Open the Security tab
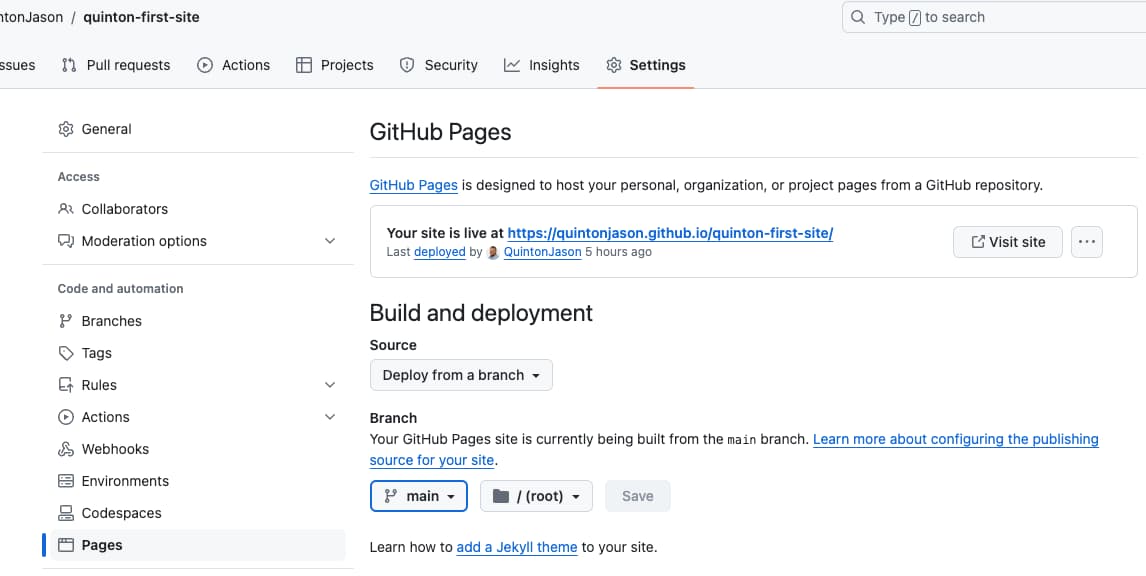The image size is (1146, 576). (439, 65)
